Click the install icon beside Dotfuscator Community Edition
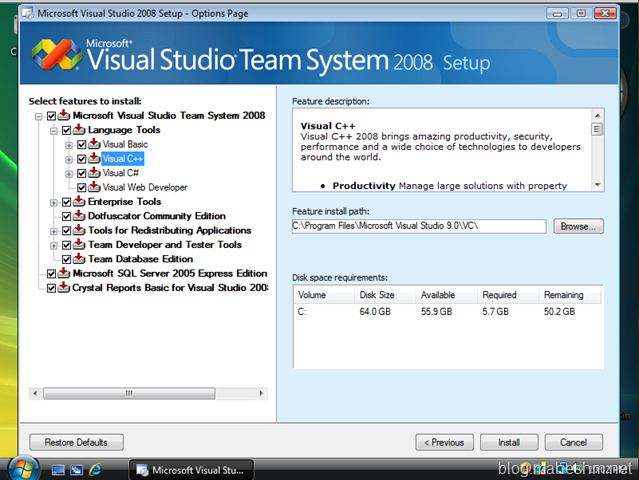Viewport: 639px width, 480px height. tap(79, 216)
